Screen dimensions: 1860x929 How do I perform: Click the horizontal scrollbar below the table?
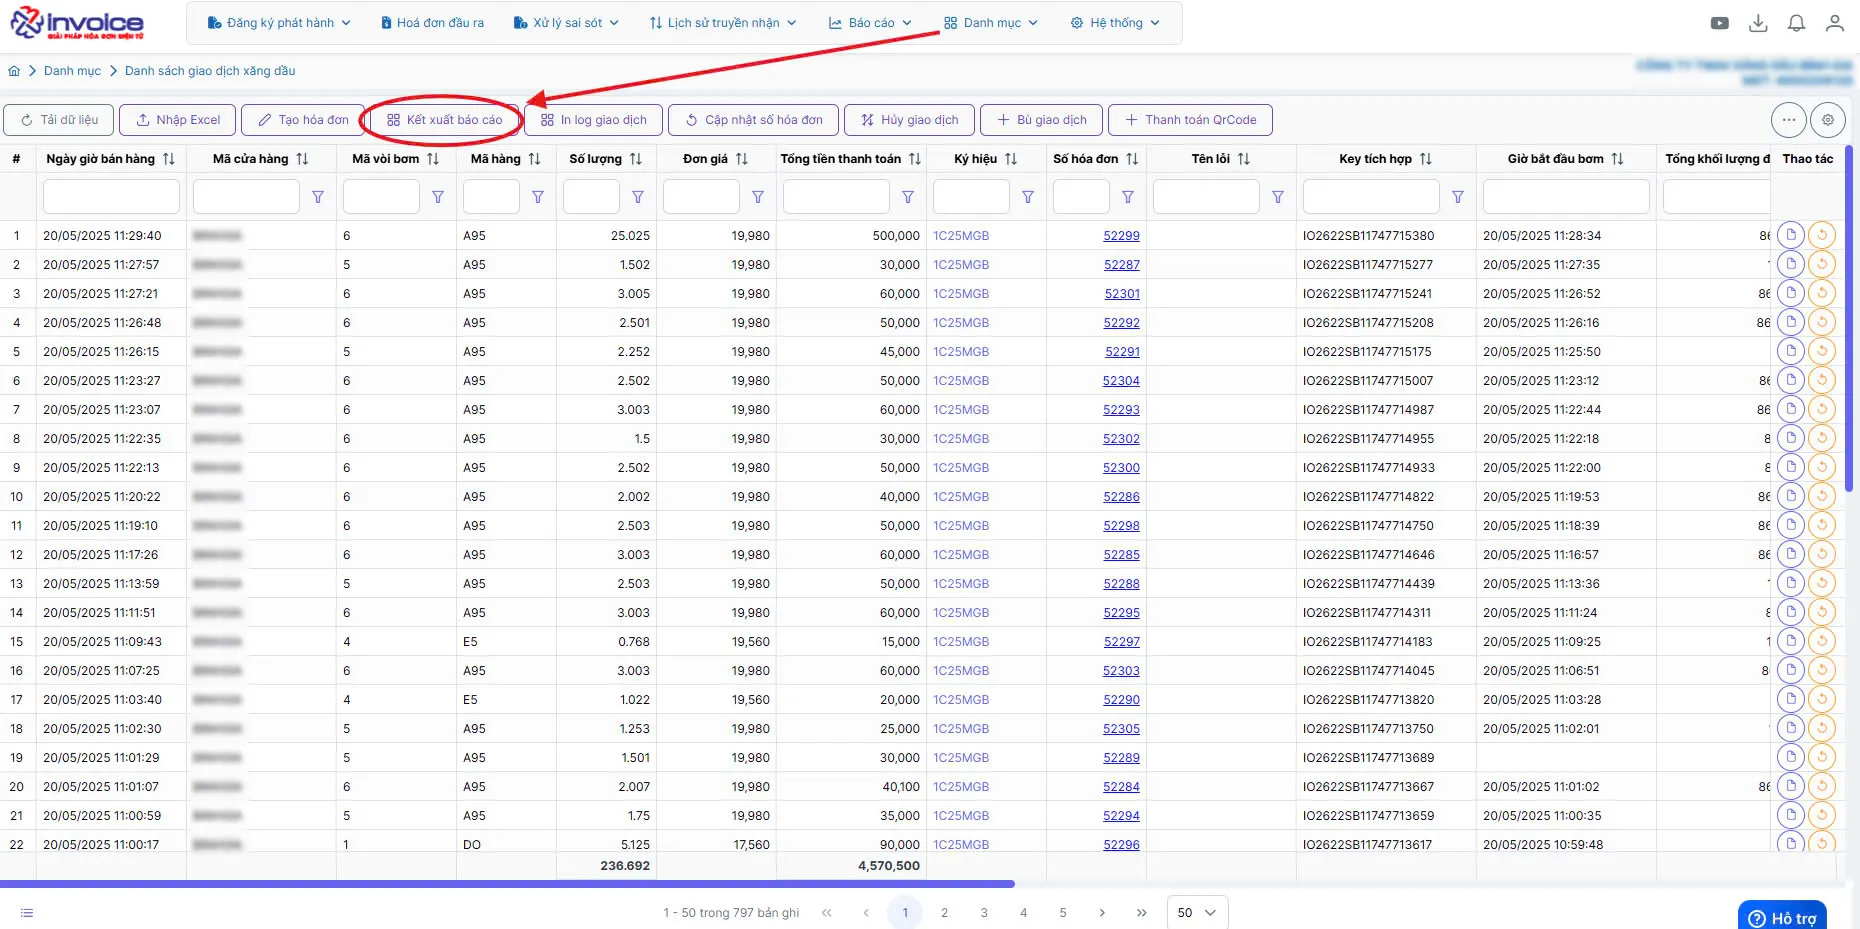coord(507,884)
